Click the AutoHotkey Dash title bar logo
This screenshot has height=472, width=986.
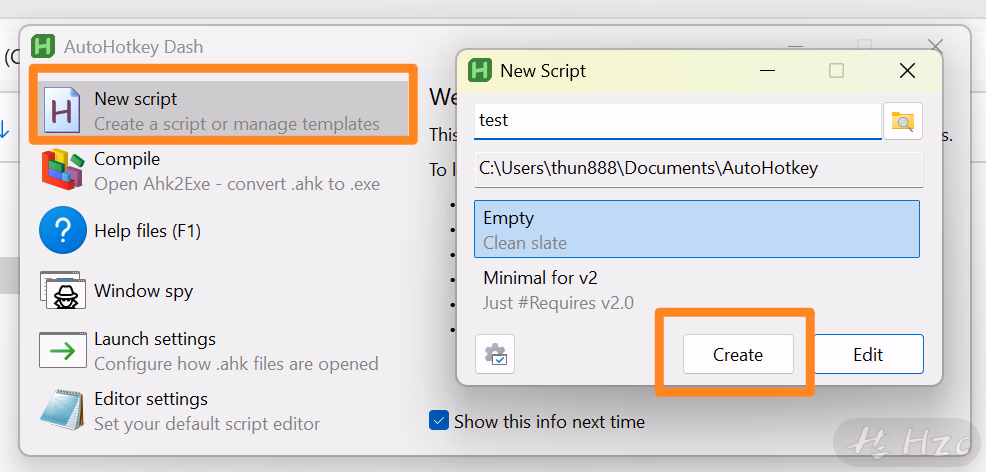(x=43, y=47)
